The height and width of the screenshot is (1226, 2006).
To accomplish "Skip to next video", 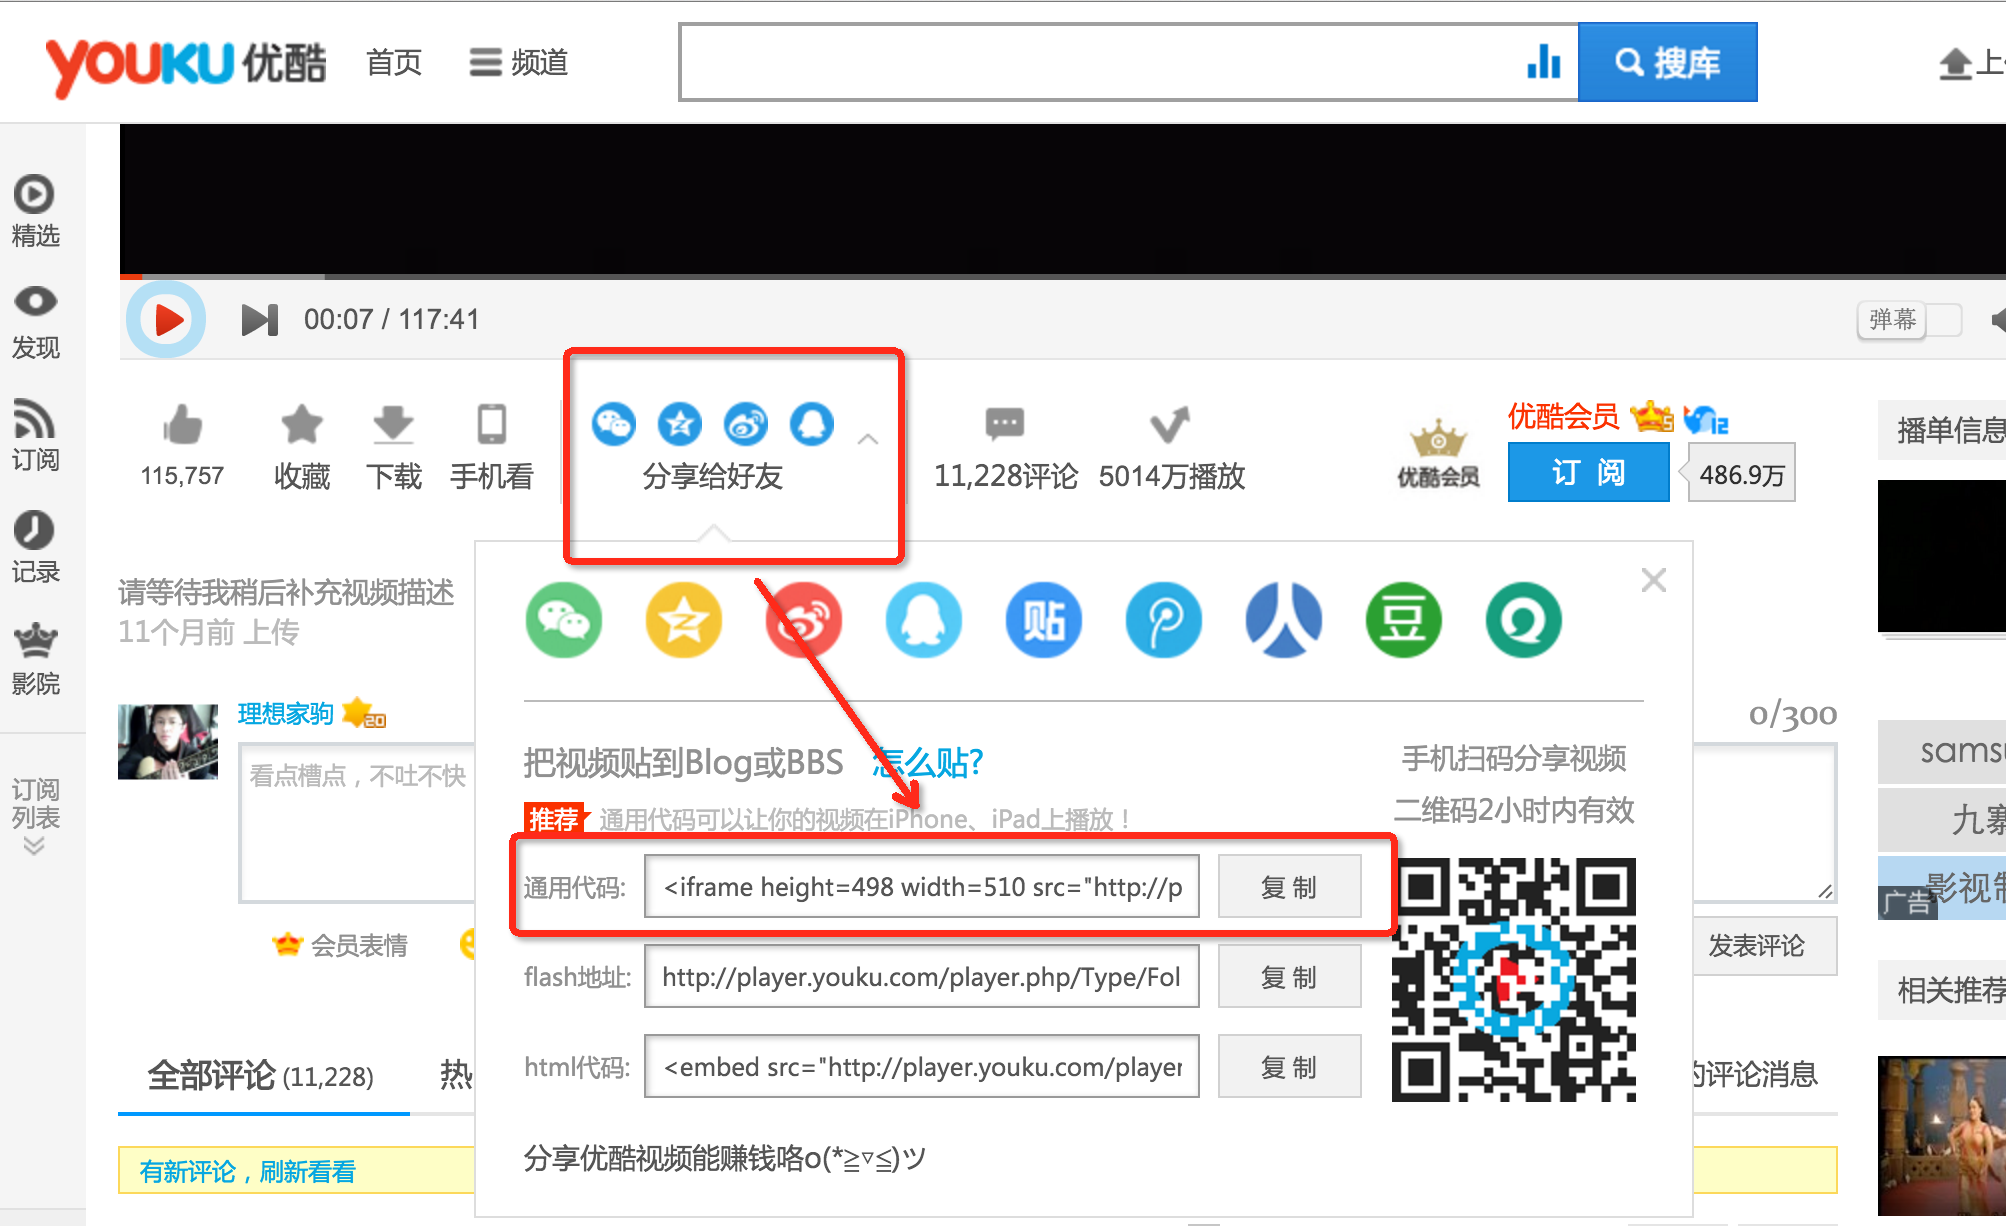I will click(259, 320).
